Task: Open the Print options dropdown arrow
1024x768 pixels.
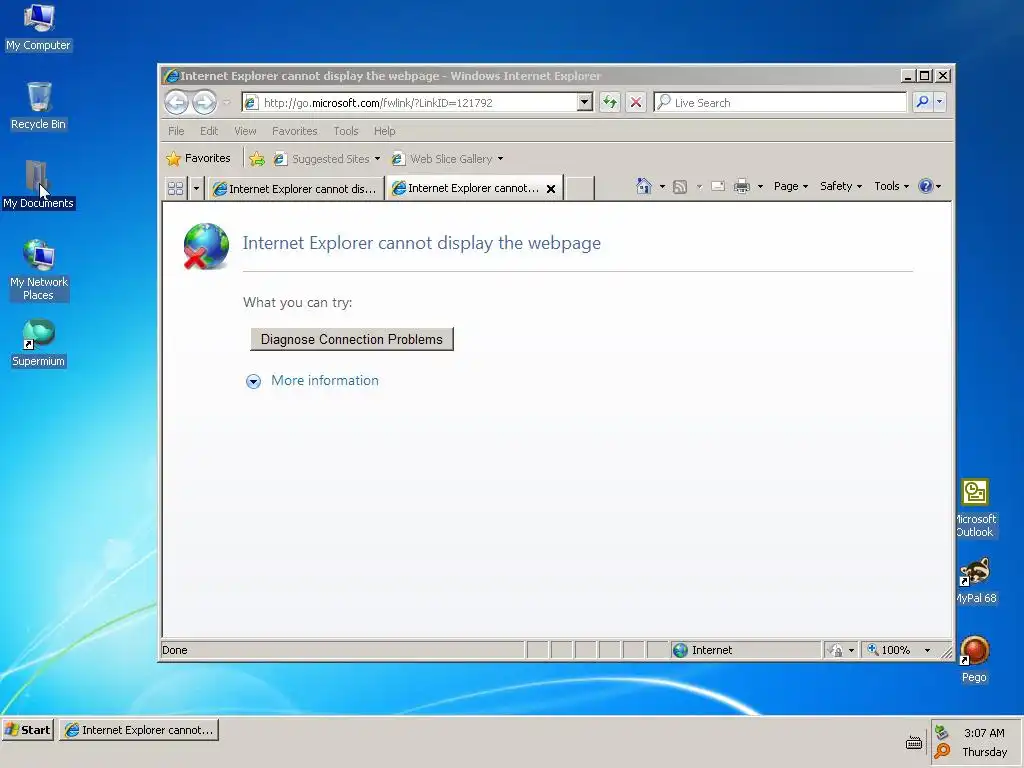Action: pos(760,187)
